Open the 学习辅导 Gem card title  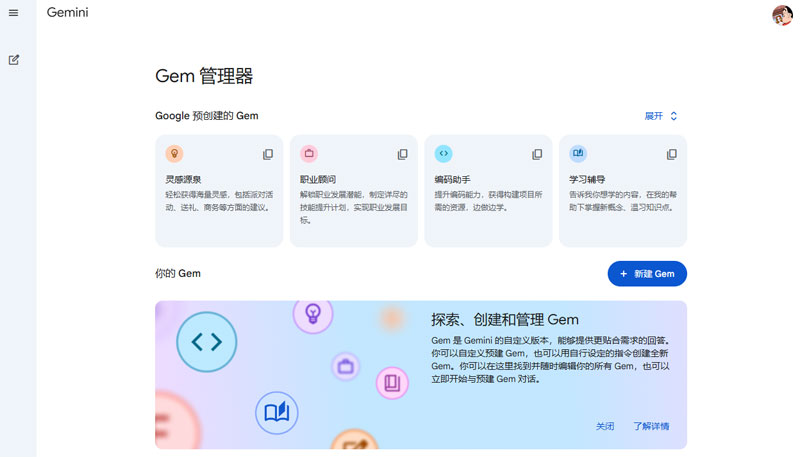587,180
